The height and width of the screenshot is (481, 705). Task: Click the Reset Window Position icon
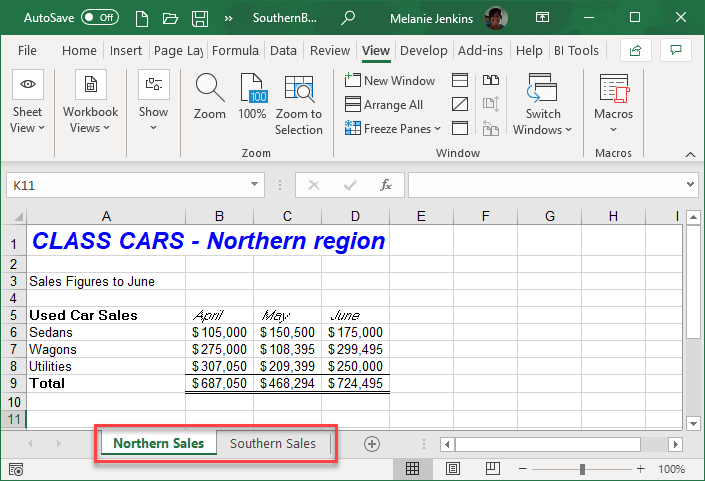point(491,129)
